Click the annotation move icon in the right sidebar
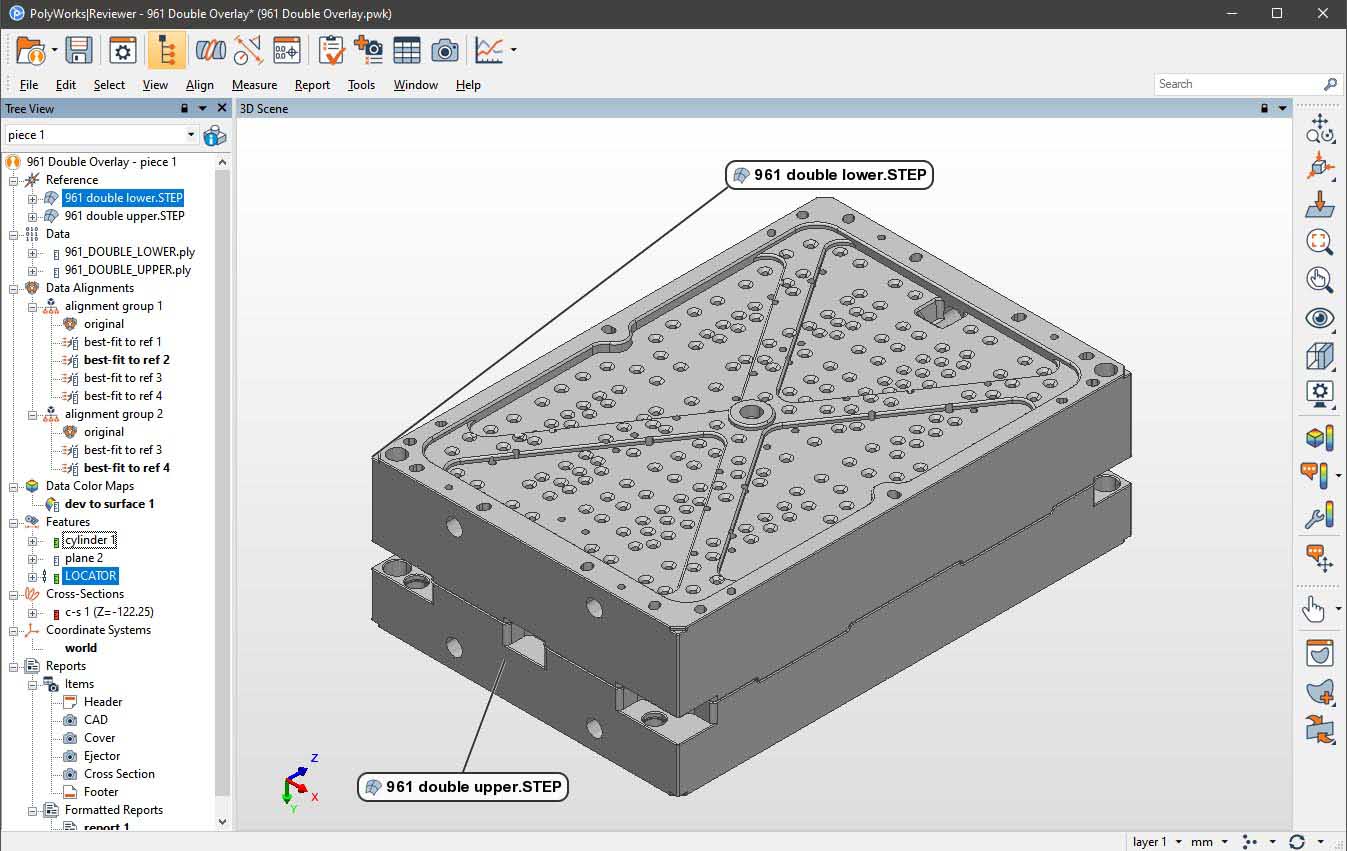The image size is (1347, 851). tap(1320, 558)
